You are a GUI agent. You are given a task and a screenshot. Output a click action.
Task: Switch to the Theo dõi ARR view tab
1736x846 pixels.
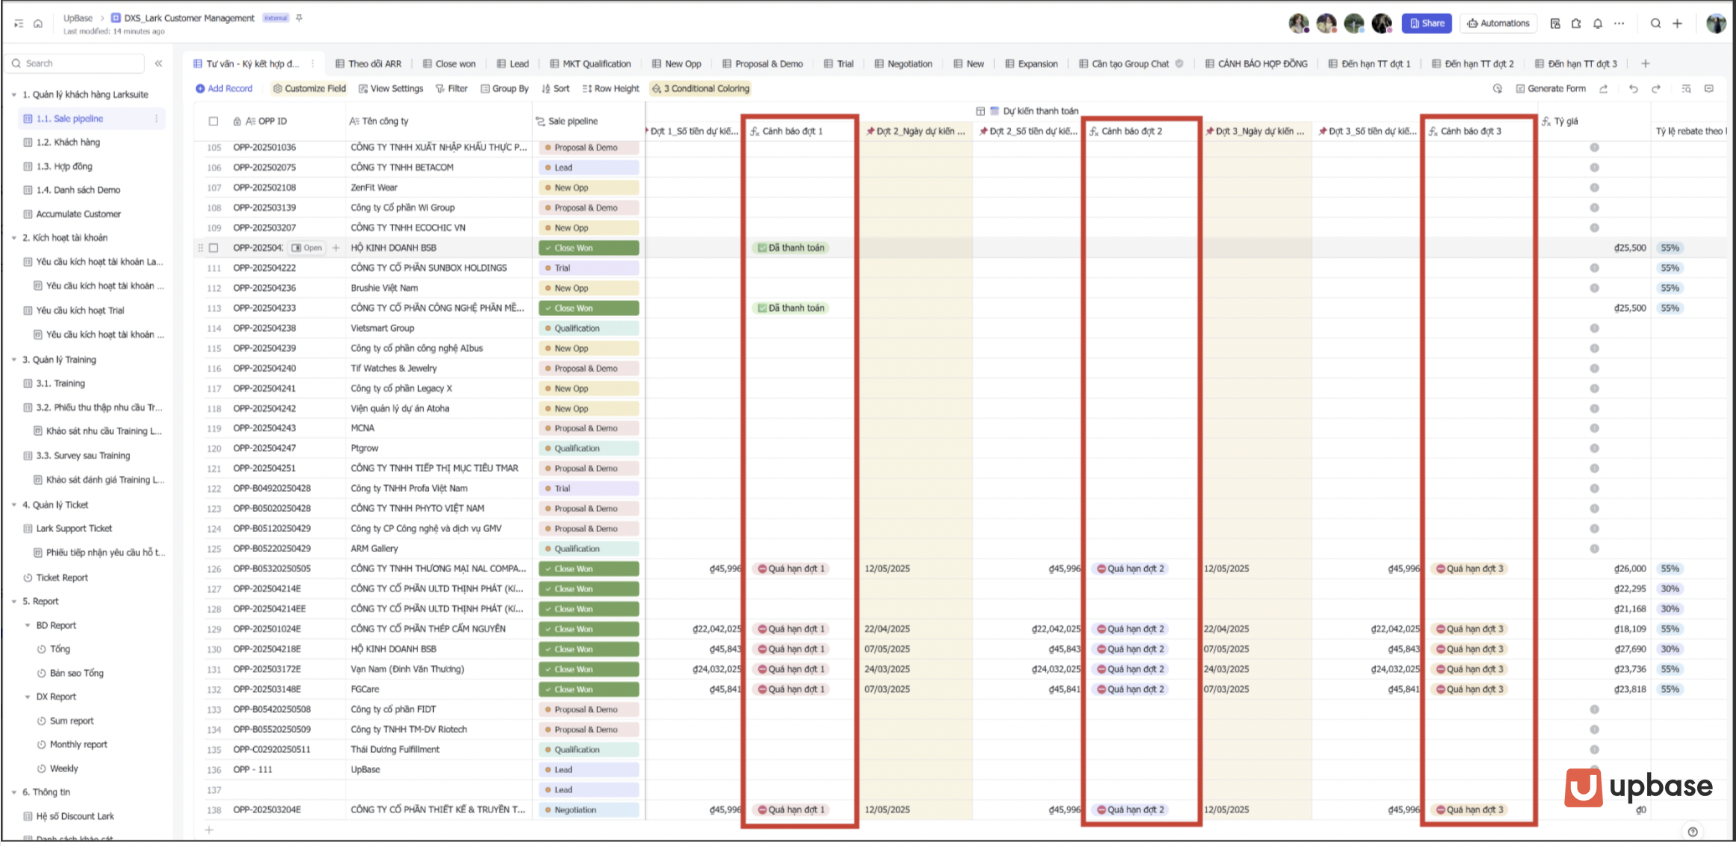(368, 63)
